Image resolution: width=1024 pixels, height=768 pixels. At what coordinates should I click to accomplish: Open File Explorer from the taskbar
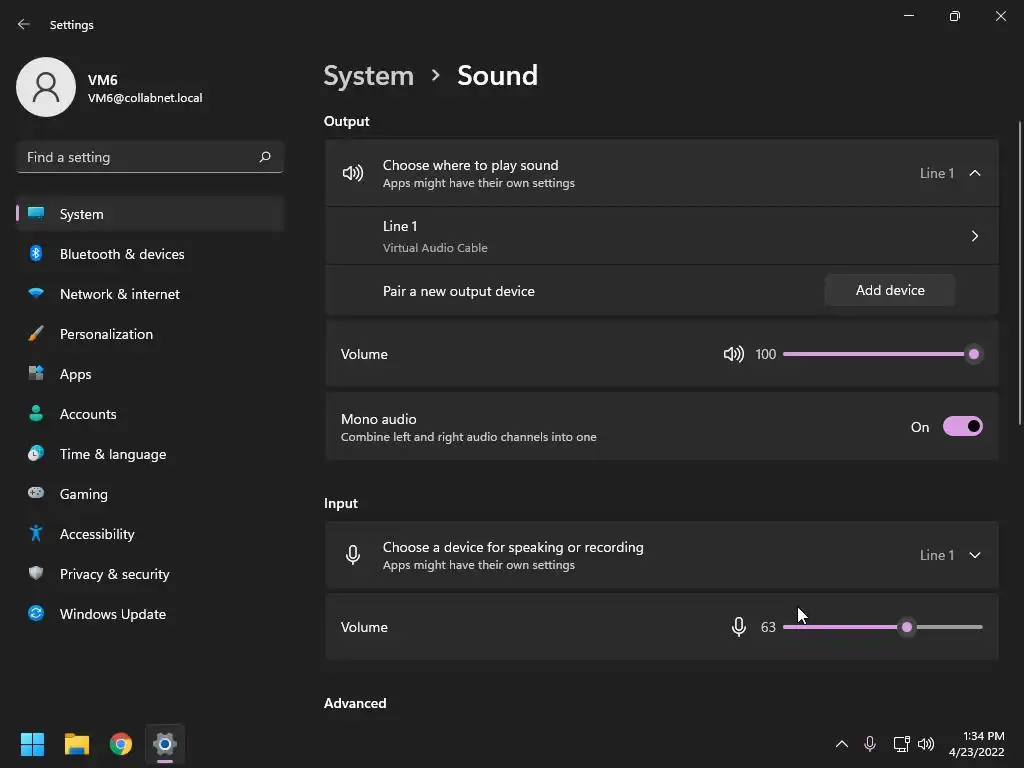click(77, 744)
